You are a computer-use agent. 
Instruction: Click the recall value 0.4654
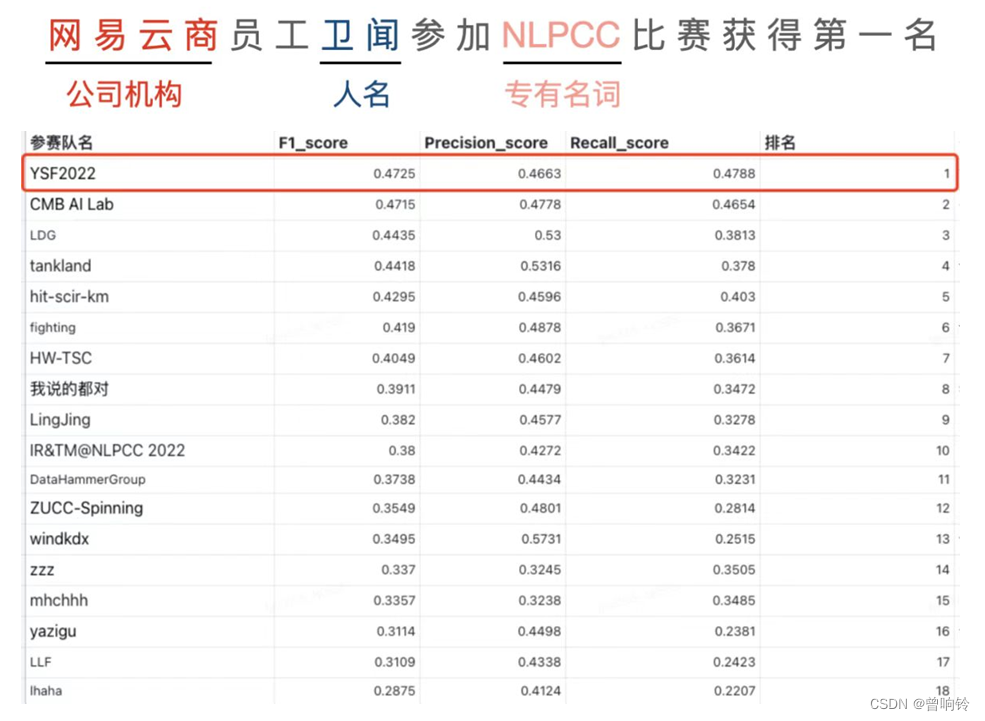tap(734, 204)
